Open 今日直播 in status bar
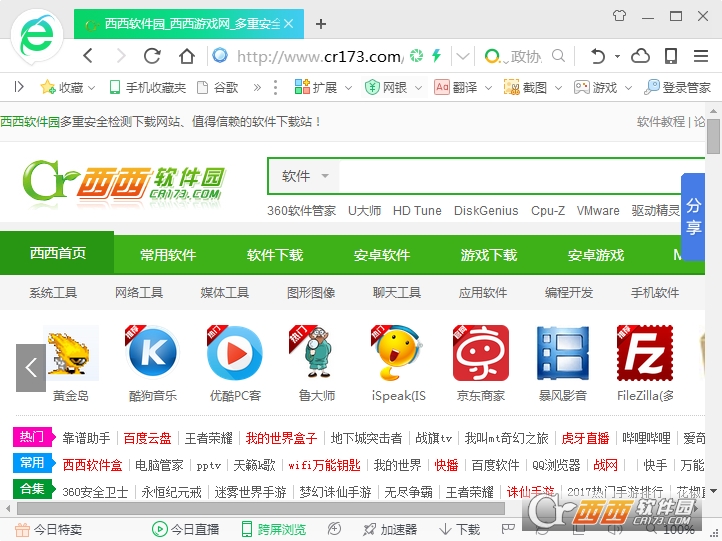 click(x=186, y=529)
